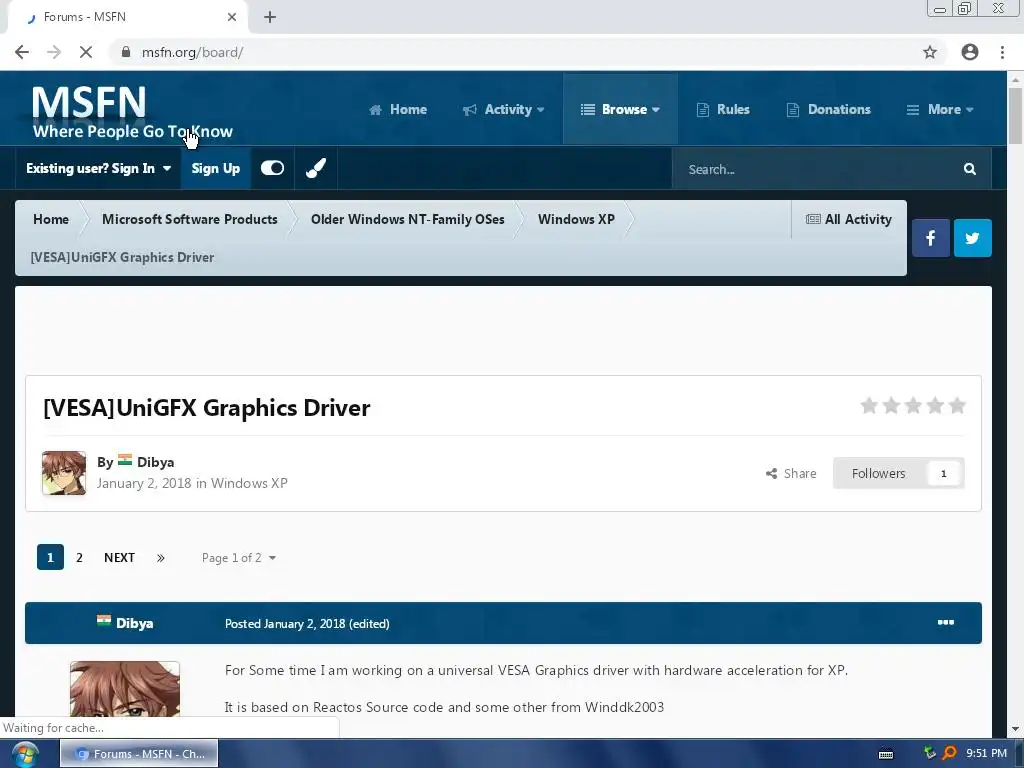Click the search magnifier icon

(970, 169)
